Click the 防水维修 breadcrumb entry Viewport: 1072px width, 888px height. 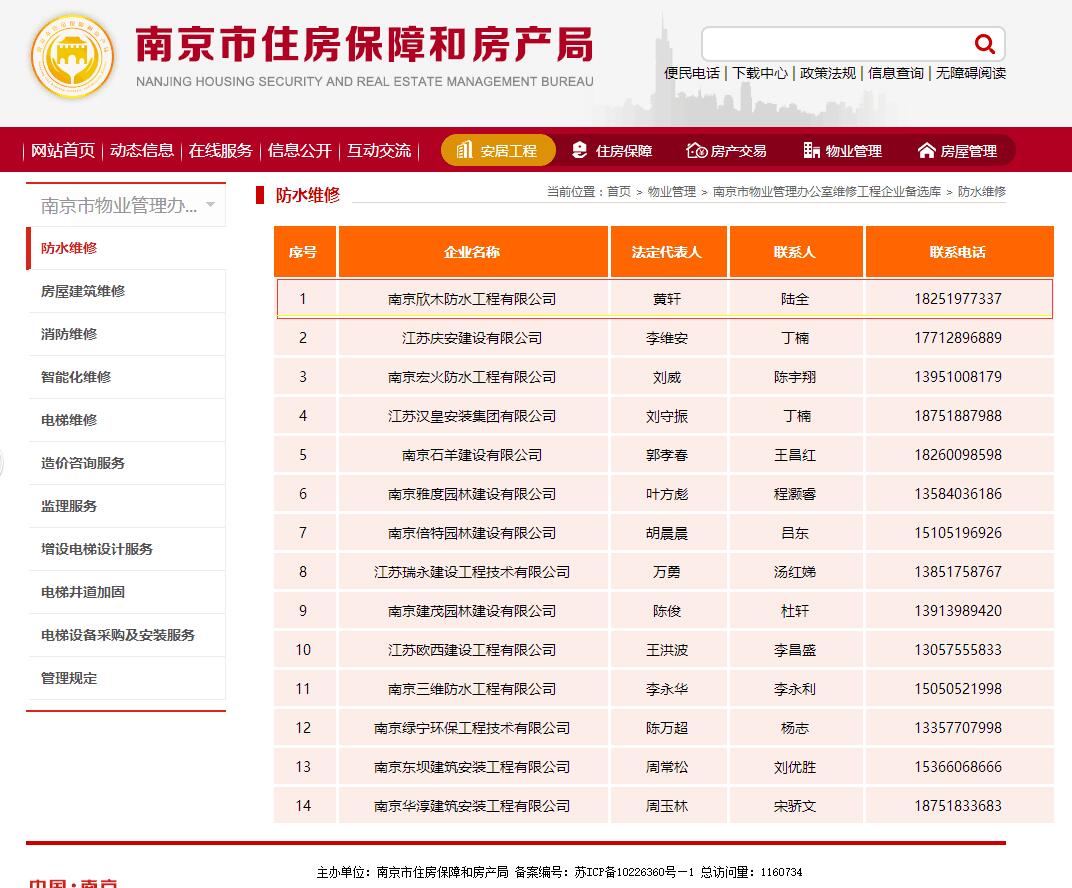(x=982, y=192)
